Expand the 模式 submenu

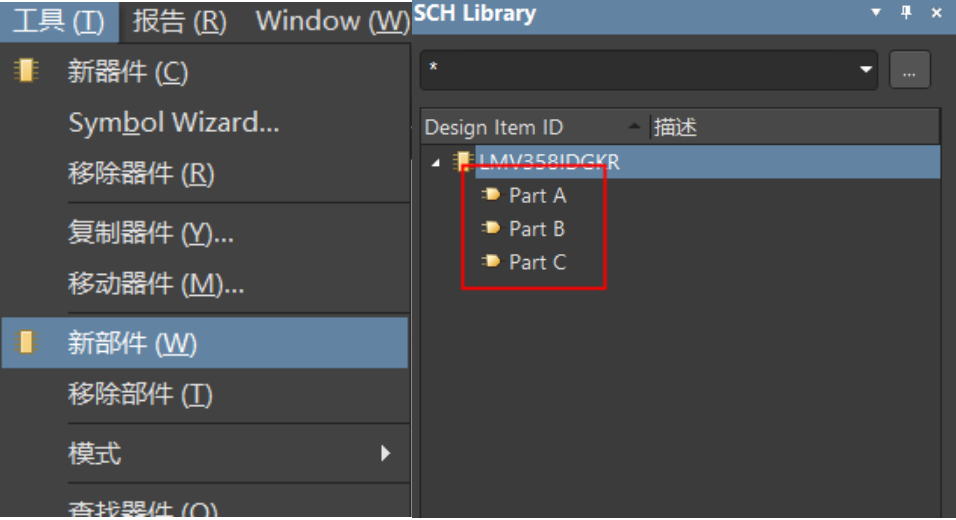386,453
